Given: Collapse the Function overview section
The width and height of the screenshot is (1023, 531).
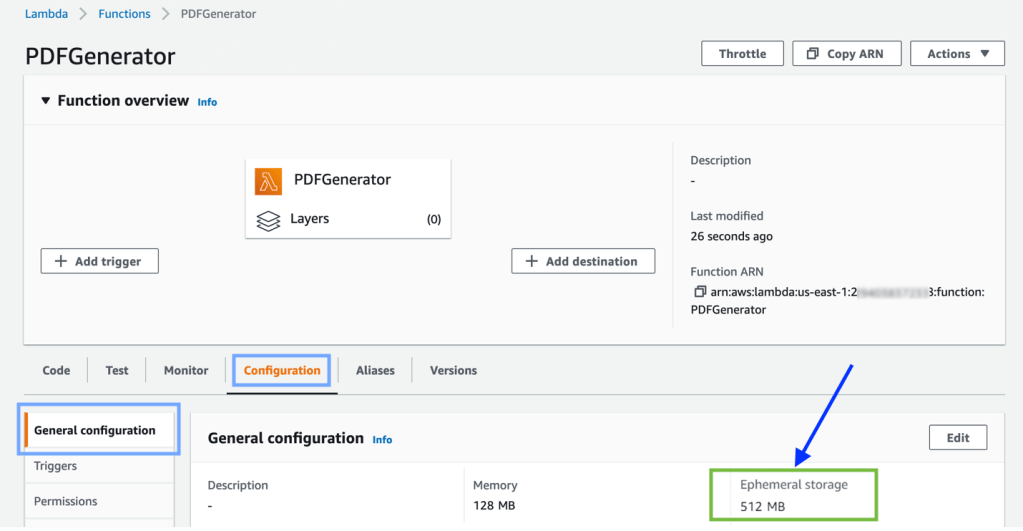Looking at the screenshot, I should click(45, 101).
